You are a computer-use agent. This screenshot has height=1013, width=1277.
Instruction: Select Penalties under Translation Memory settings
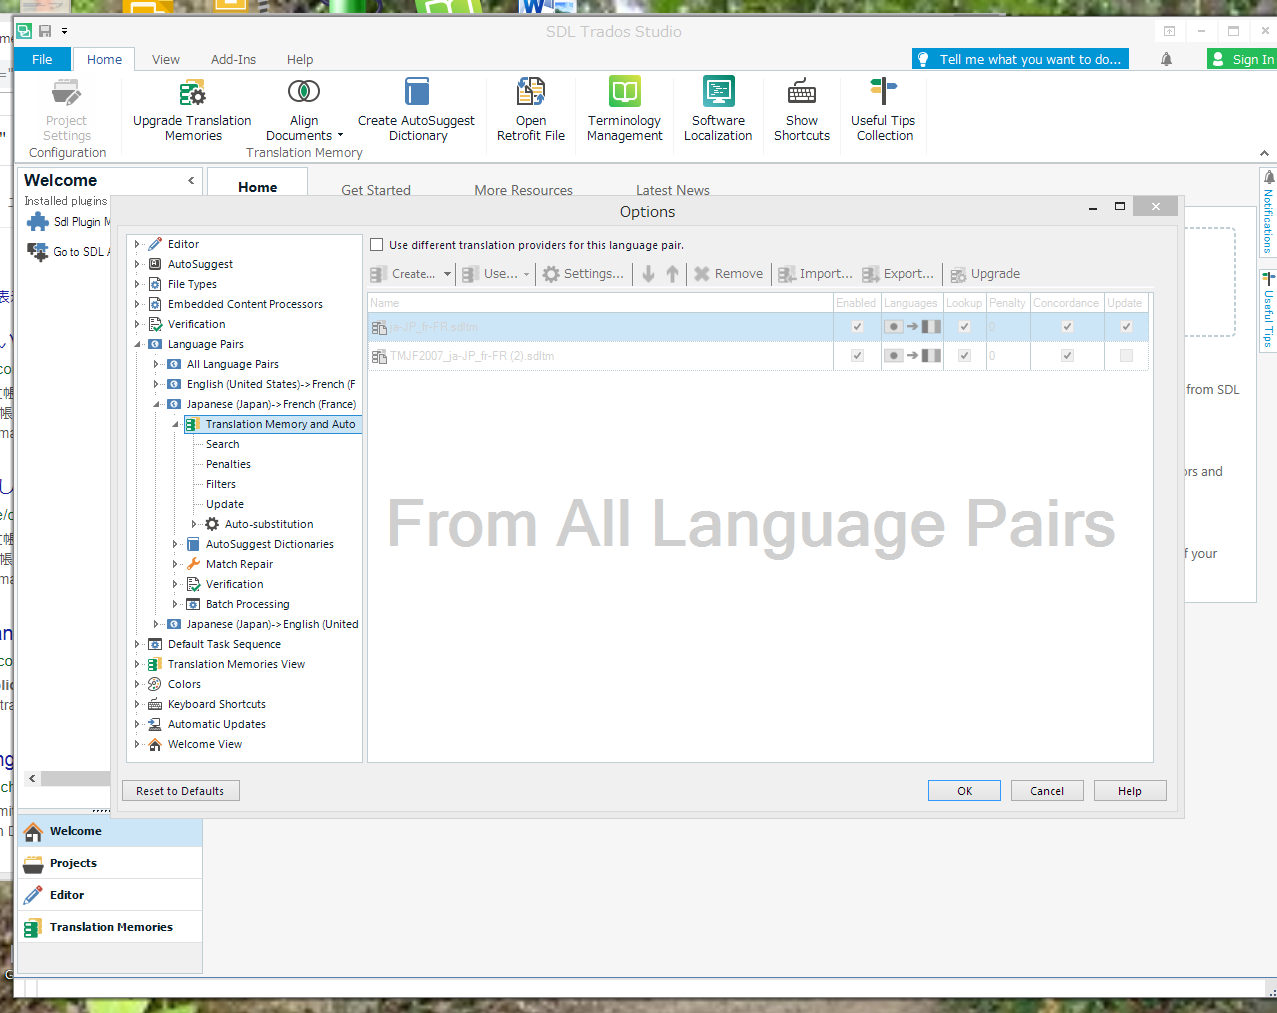point(228,464)
